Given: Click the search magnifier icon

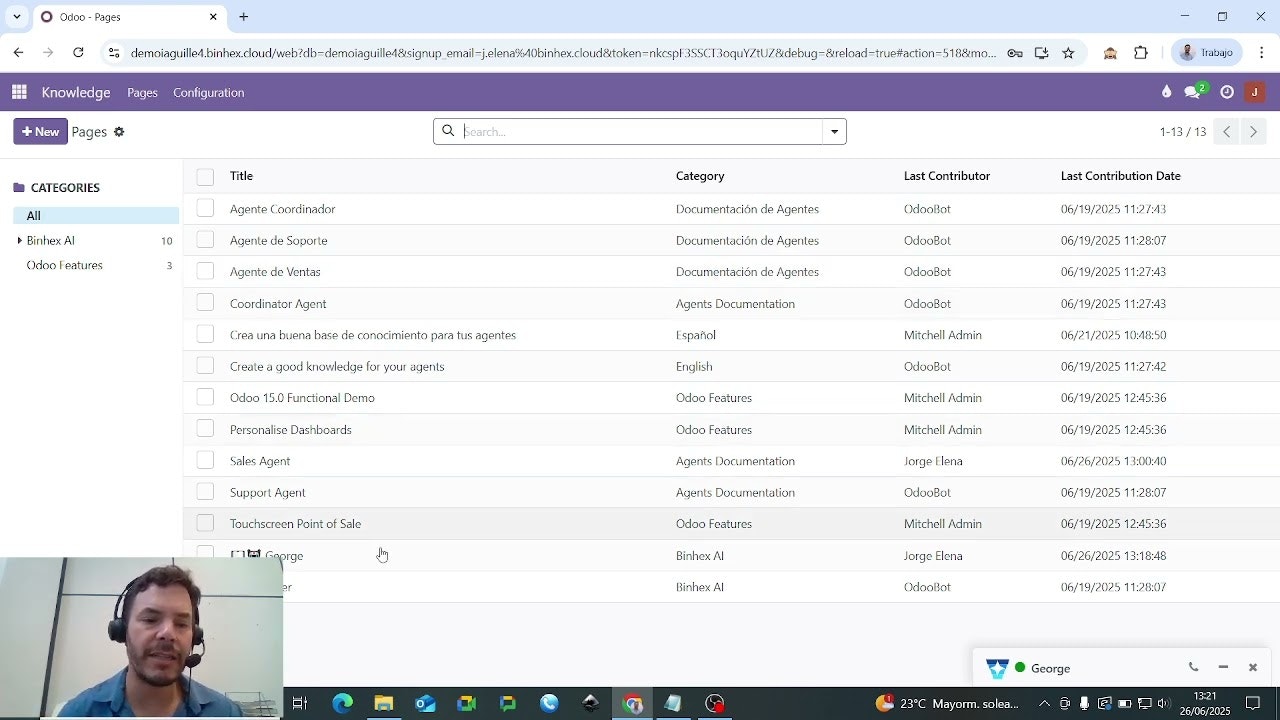Looking at the screenshot, I should tap(448, 131).
